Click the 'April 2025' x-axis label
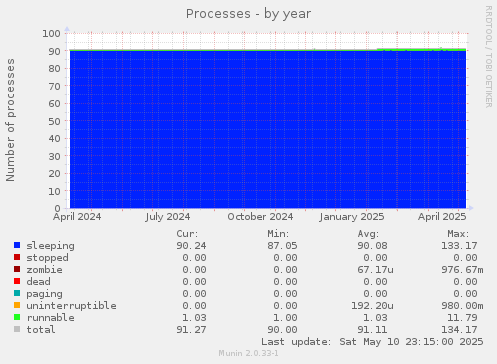 click(442, 217)
